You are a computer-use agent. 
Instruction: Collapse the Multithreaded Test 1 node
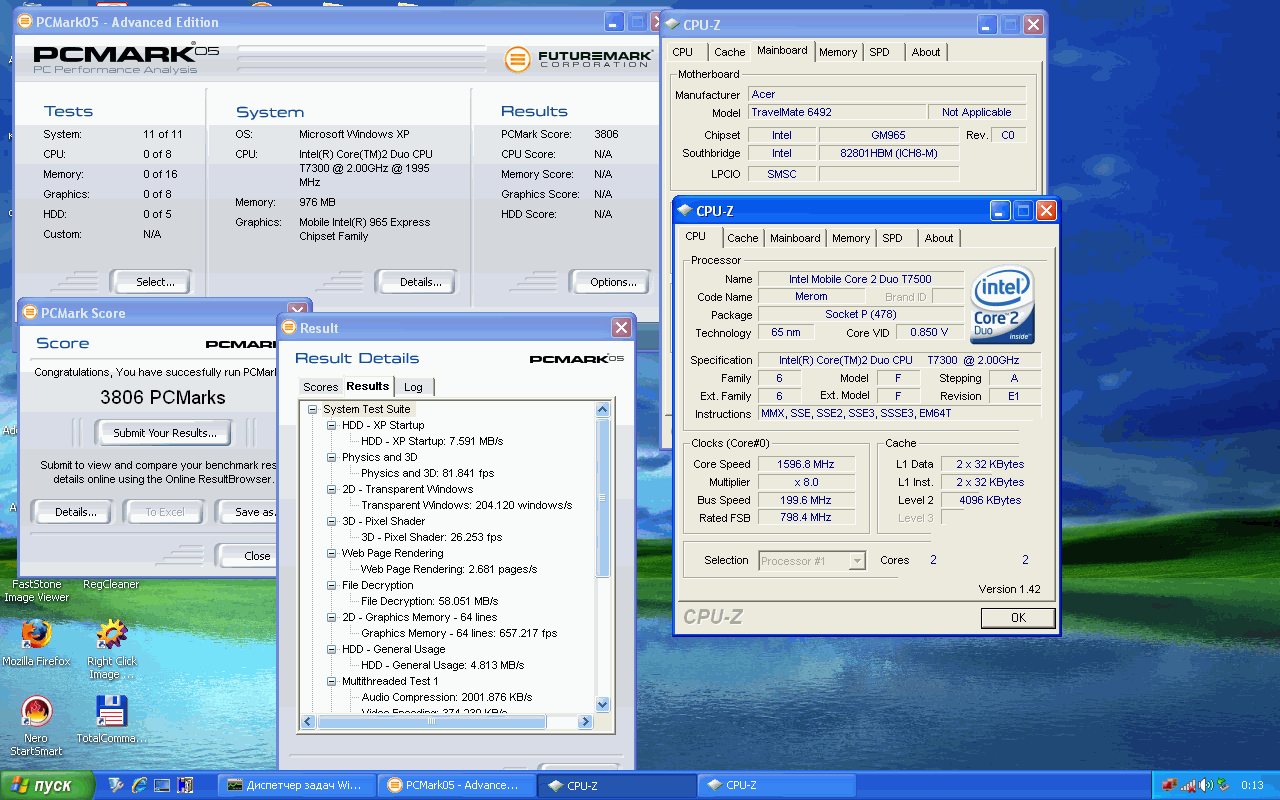[x=332, y=681]
